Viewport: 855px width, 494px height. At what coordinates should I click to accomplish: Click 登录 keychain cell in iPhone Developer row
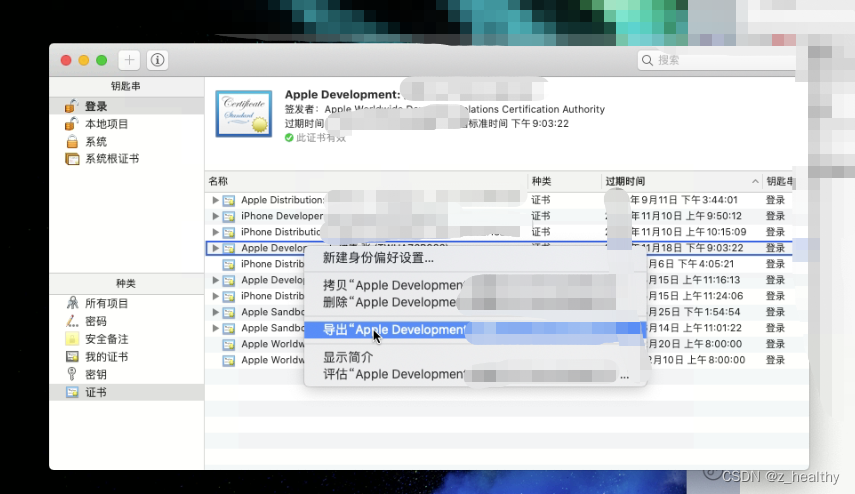tap(775, 216)
